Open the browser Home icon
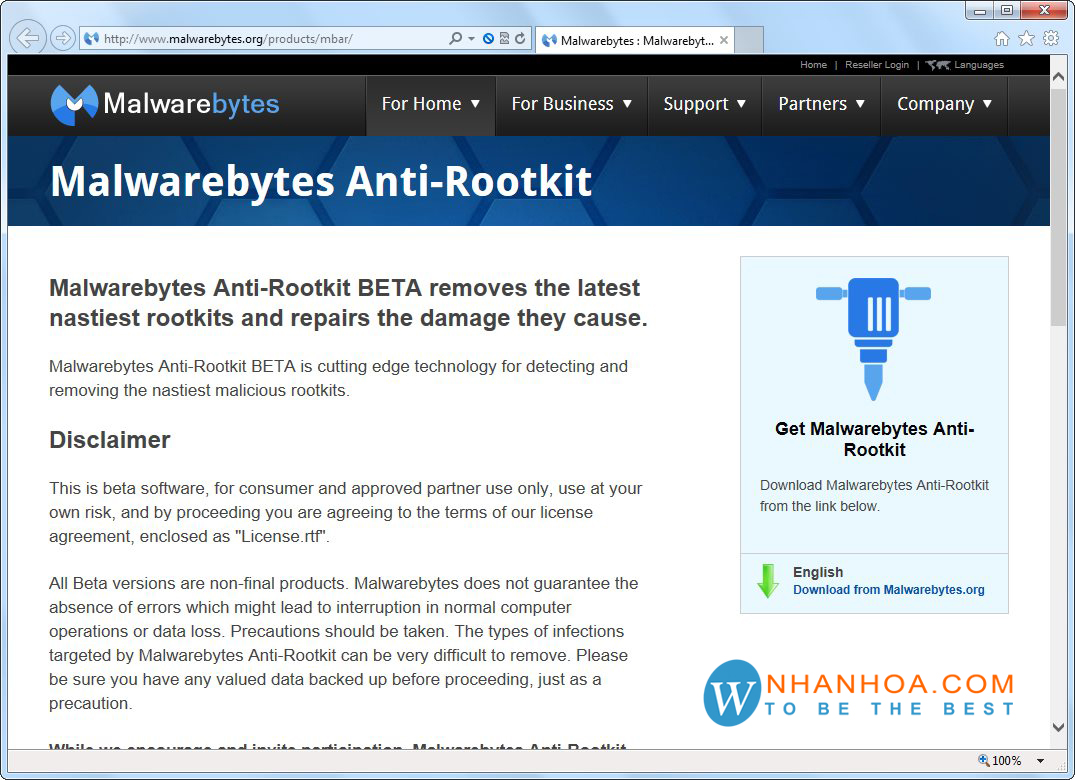This screenshot has width=1075, height=780. [x=1002, y=38]
